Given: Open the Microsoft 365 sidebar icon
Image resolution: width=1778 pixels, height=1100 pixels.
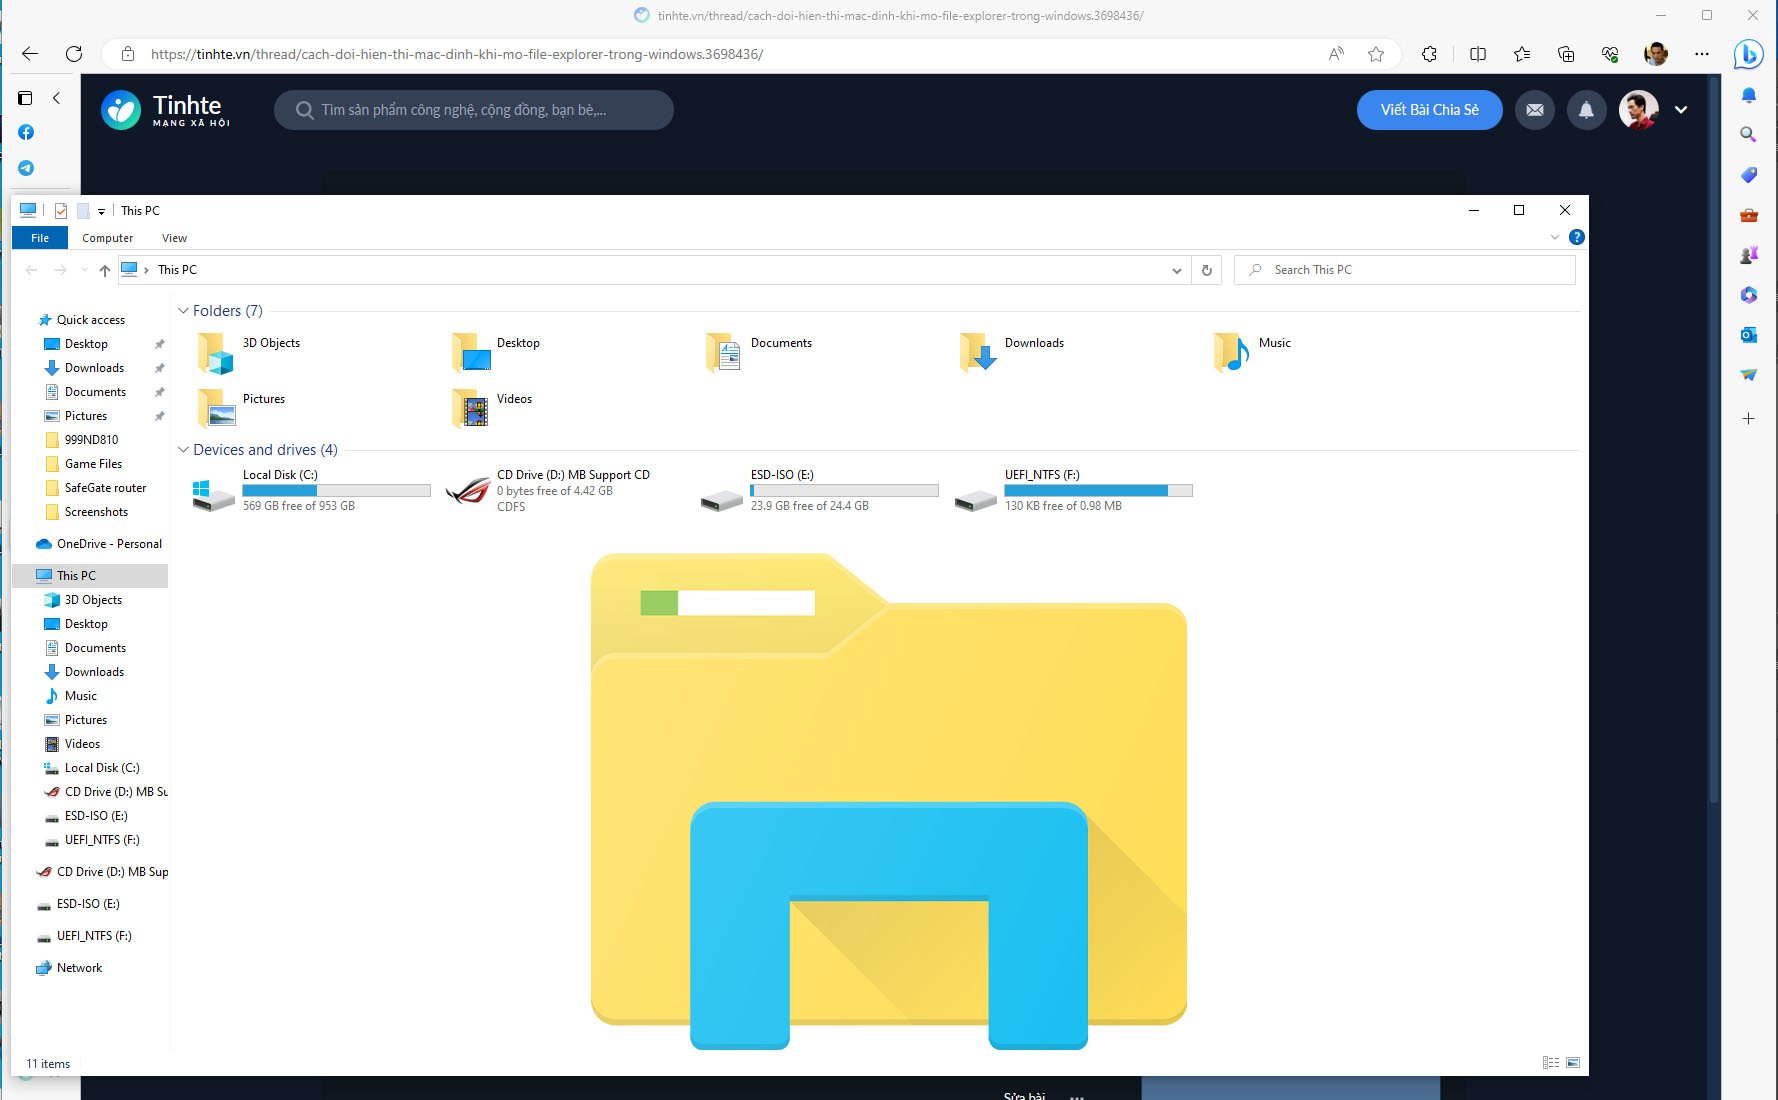Looking at the screenshot, I should coord(1748,294).
